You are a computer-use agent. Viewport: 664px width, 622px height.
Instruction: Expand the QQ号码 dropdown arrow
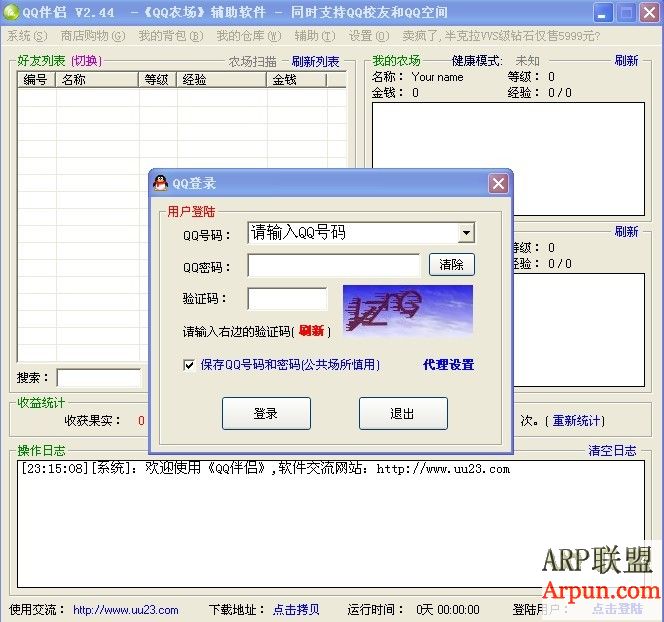[466, 232]
